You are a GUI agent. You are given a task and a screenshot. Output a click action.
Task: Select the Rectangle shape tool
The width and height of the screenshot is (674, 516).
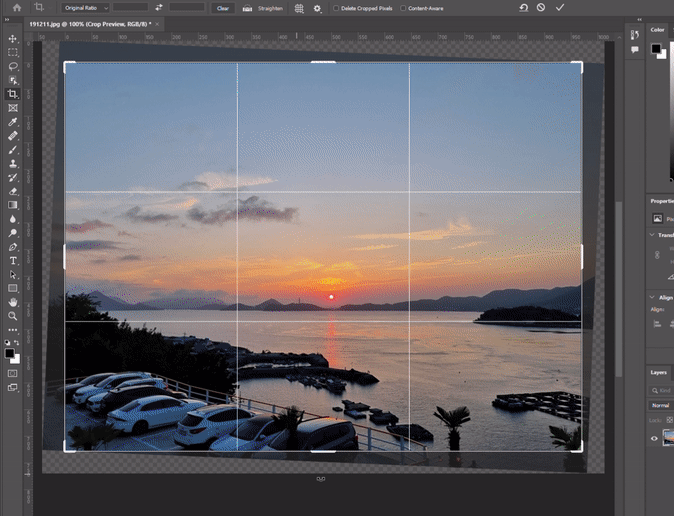12,288
